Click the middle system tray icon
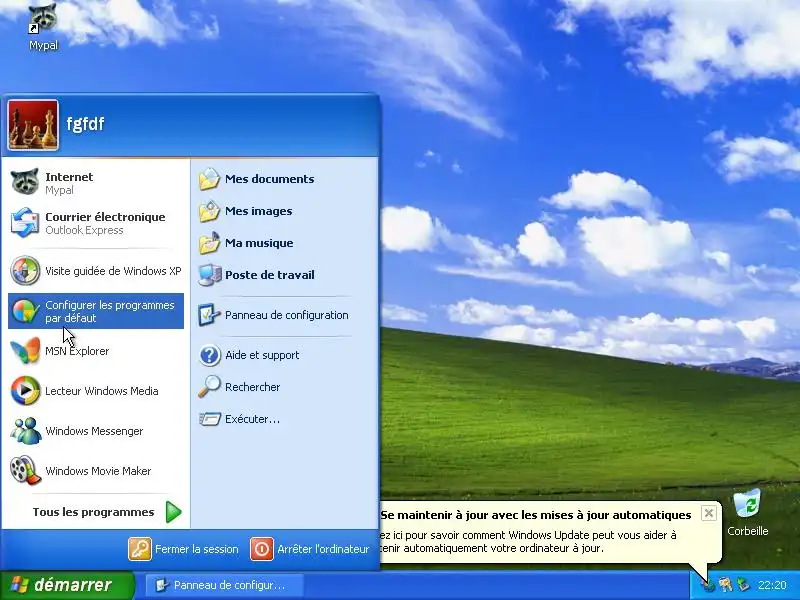The image size is (800, 600). click(x=725, y=585)
